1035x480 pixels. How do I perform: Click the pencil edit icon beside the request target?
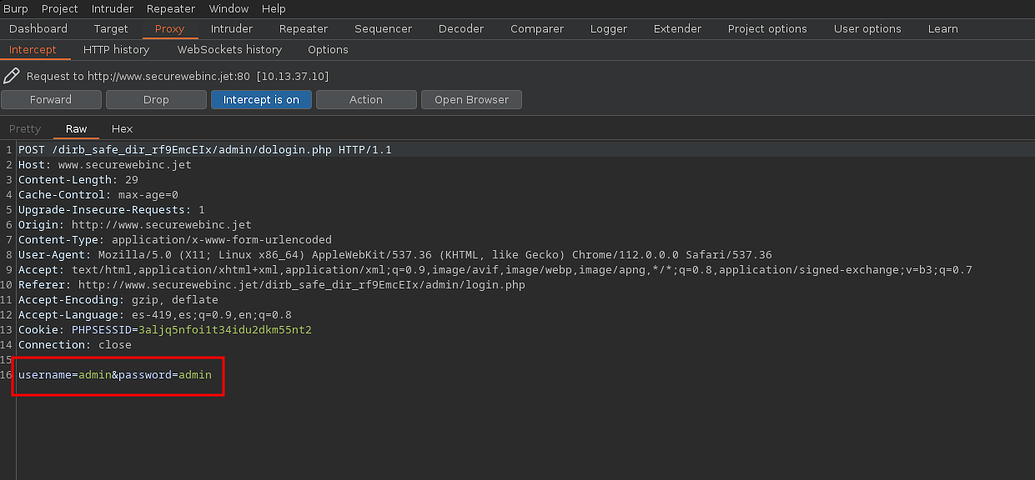point(12,75)
